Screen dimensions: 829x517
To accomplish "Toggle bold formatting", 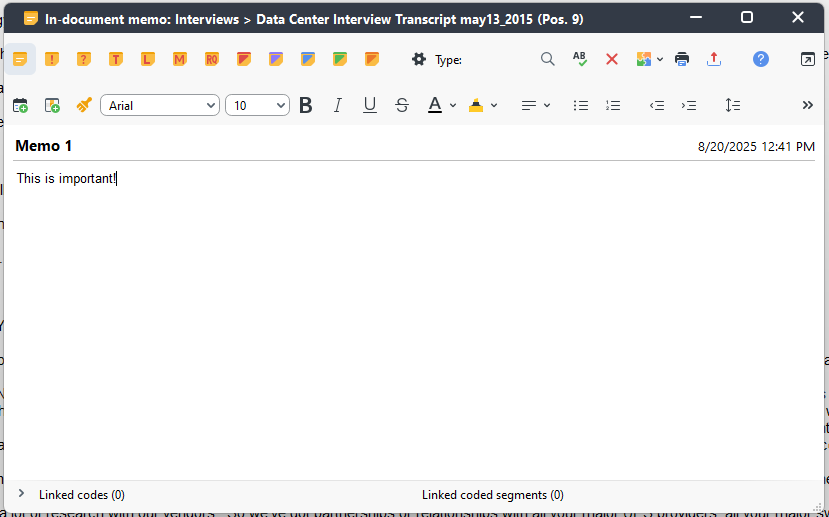I will (306, 105).
